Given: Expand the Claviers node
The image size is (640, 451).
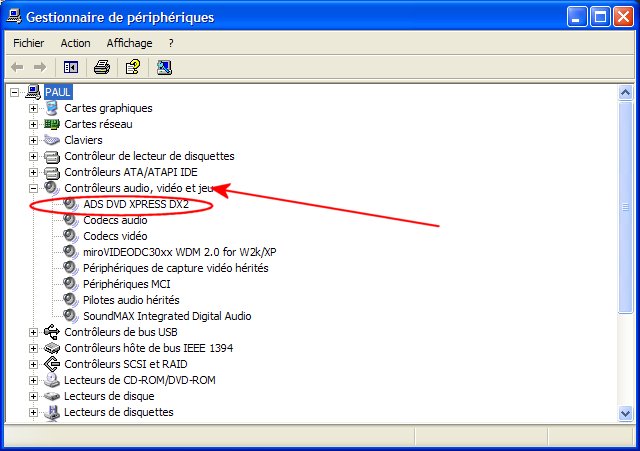Looking at the screenshot, I should tap(33, 140).
